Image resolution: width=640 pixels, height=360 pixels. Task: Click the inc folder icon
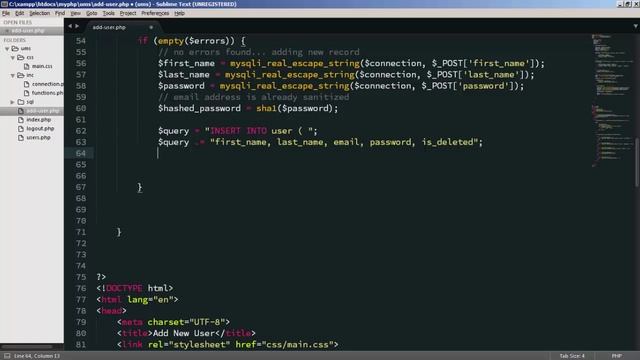[x=20, y=75]
